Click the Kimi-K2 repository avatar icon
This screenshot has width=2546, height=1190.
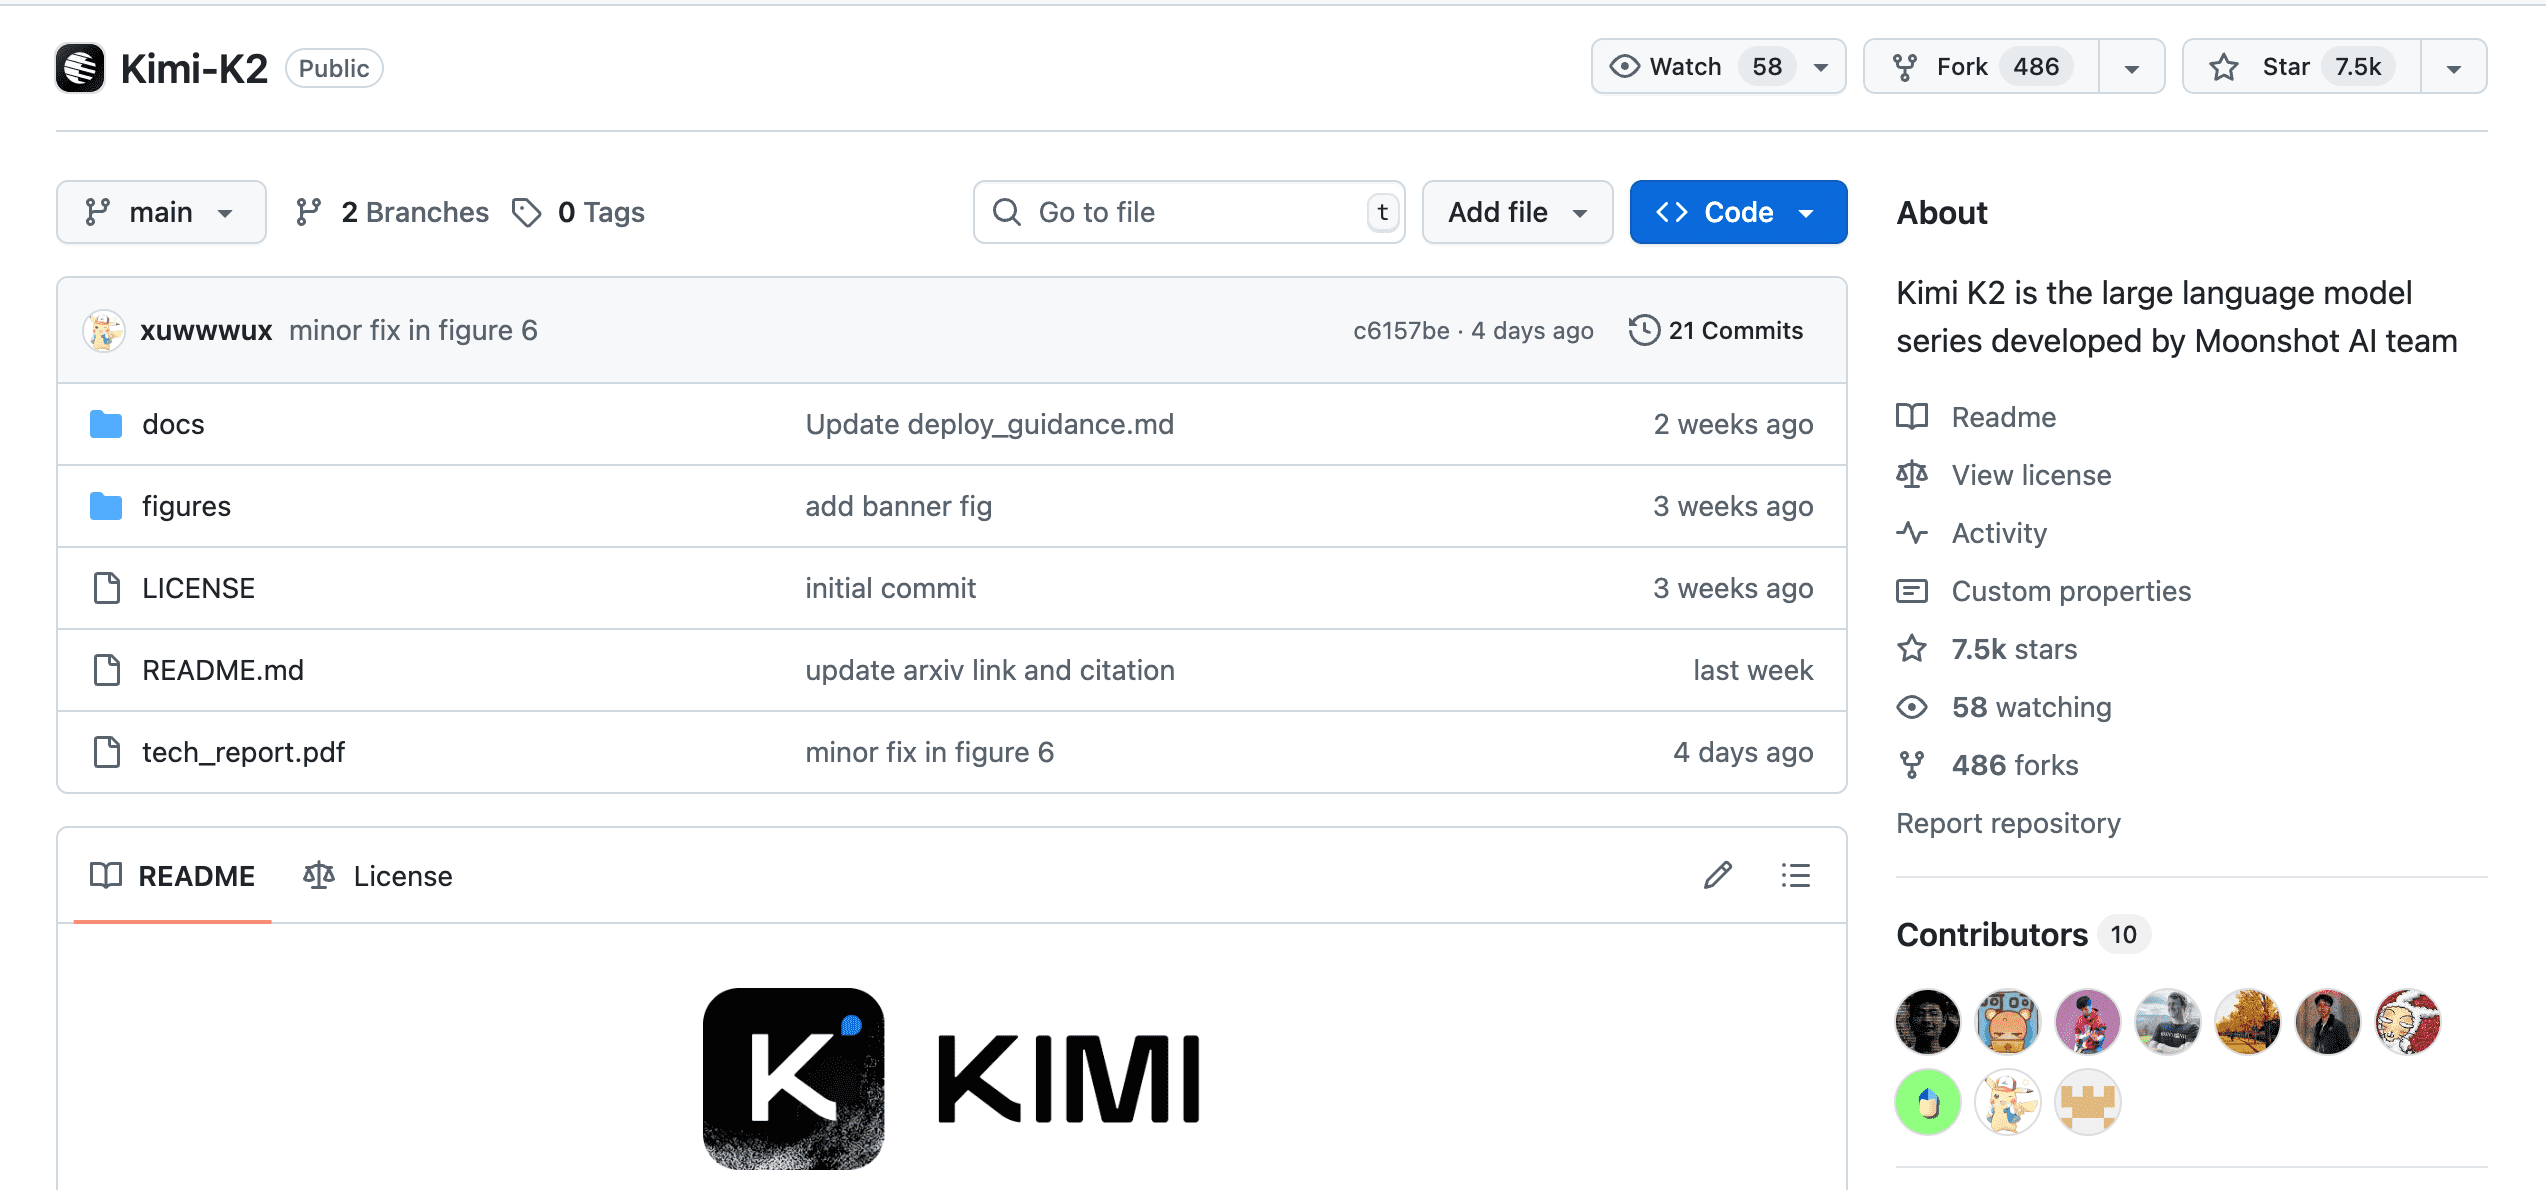click(80, 68)
